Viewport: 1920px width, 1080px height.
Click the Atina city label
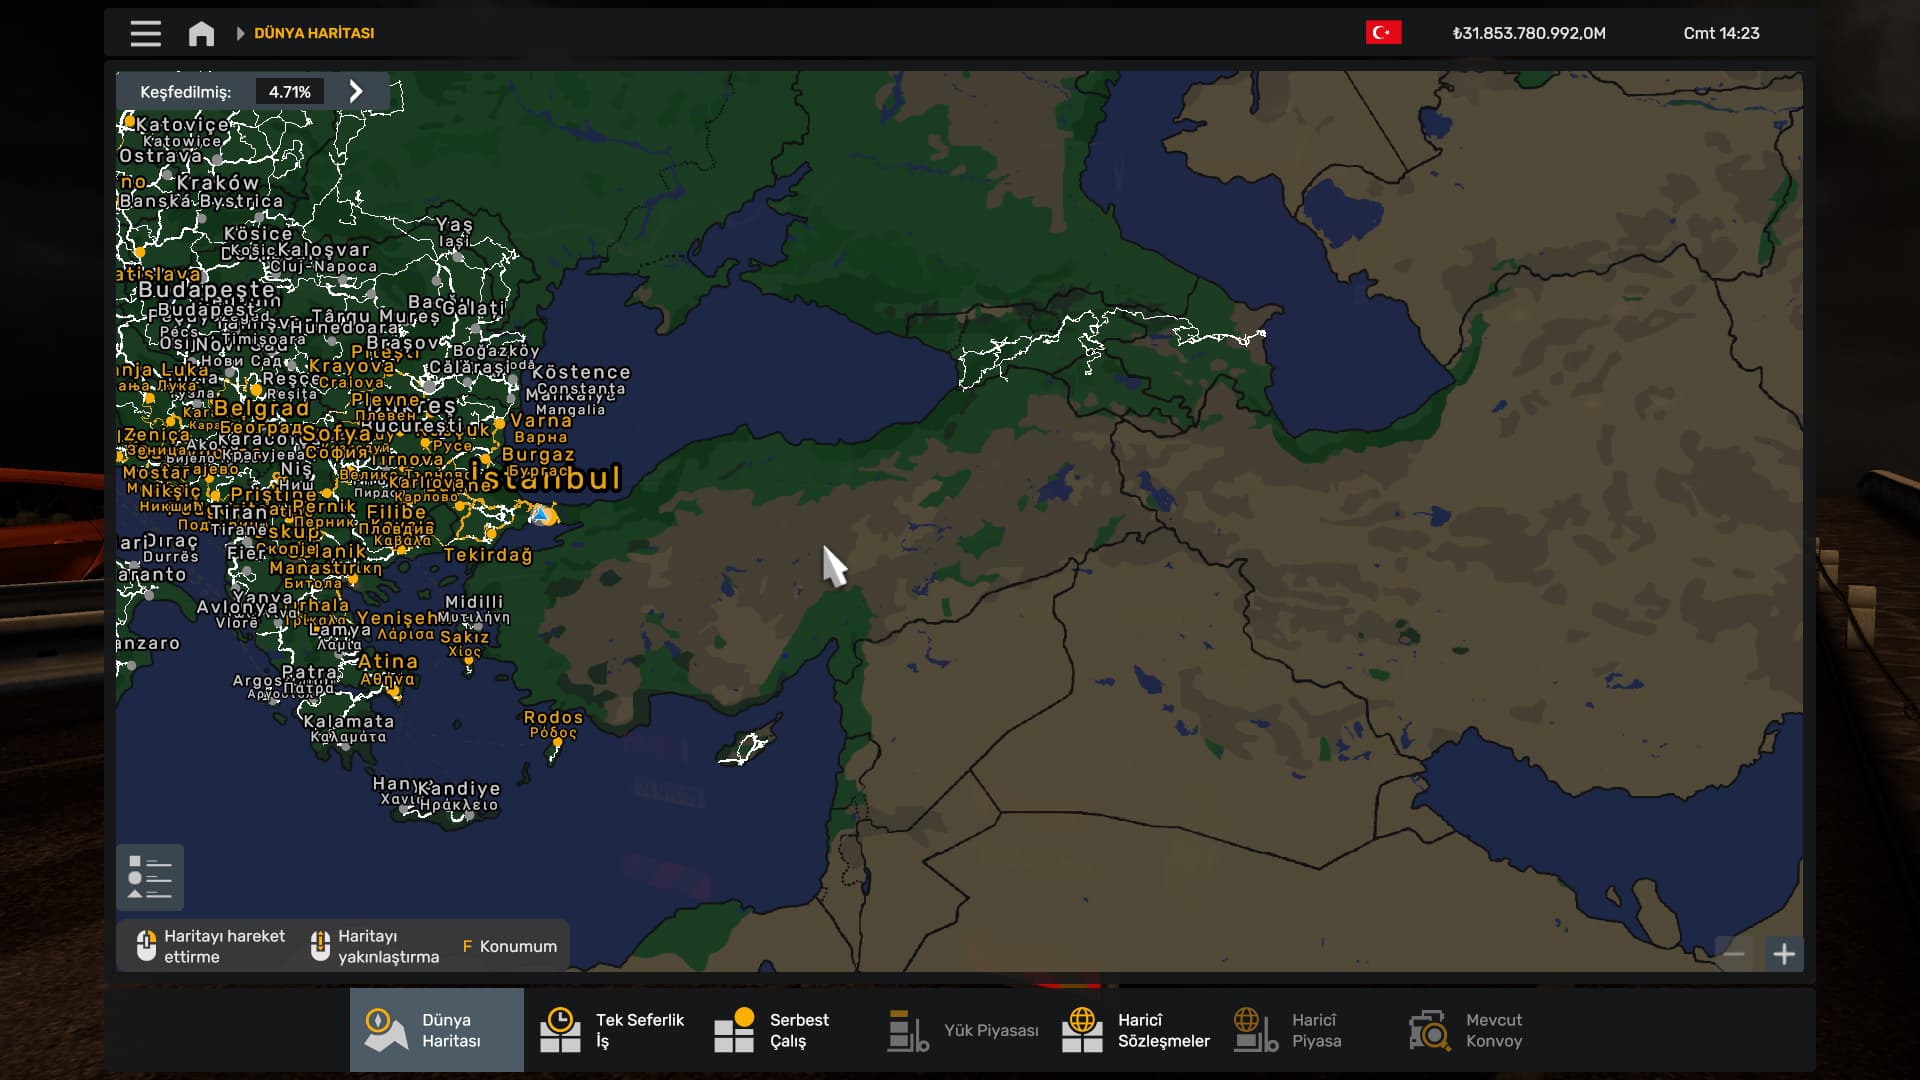pos(388,661)
